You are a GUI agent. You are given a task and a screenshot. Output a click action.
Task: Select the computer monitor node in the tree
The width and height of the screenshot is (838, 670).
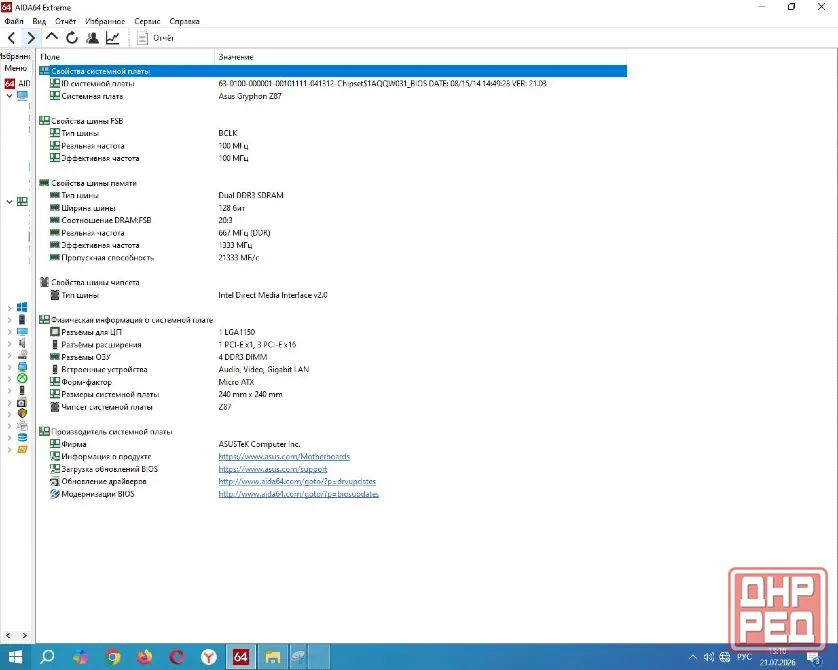point(22,96)
